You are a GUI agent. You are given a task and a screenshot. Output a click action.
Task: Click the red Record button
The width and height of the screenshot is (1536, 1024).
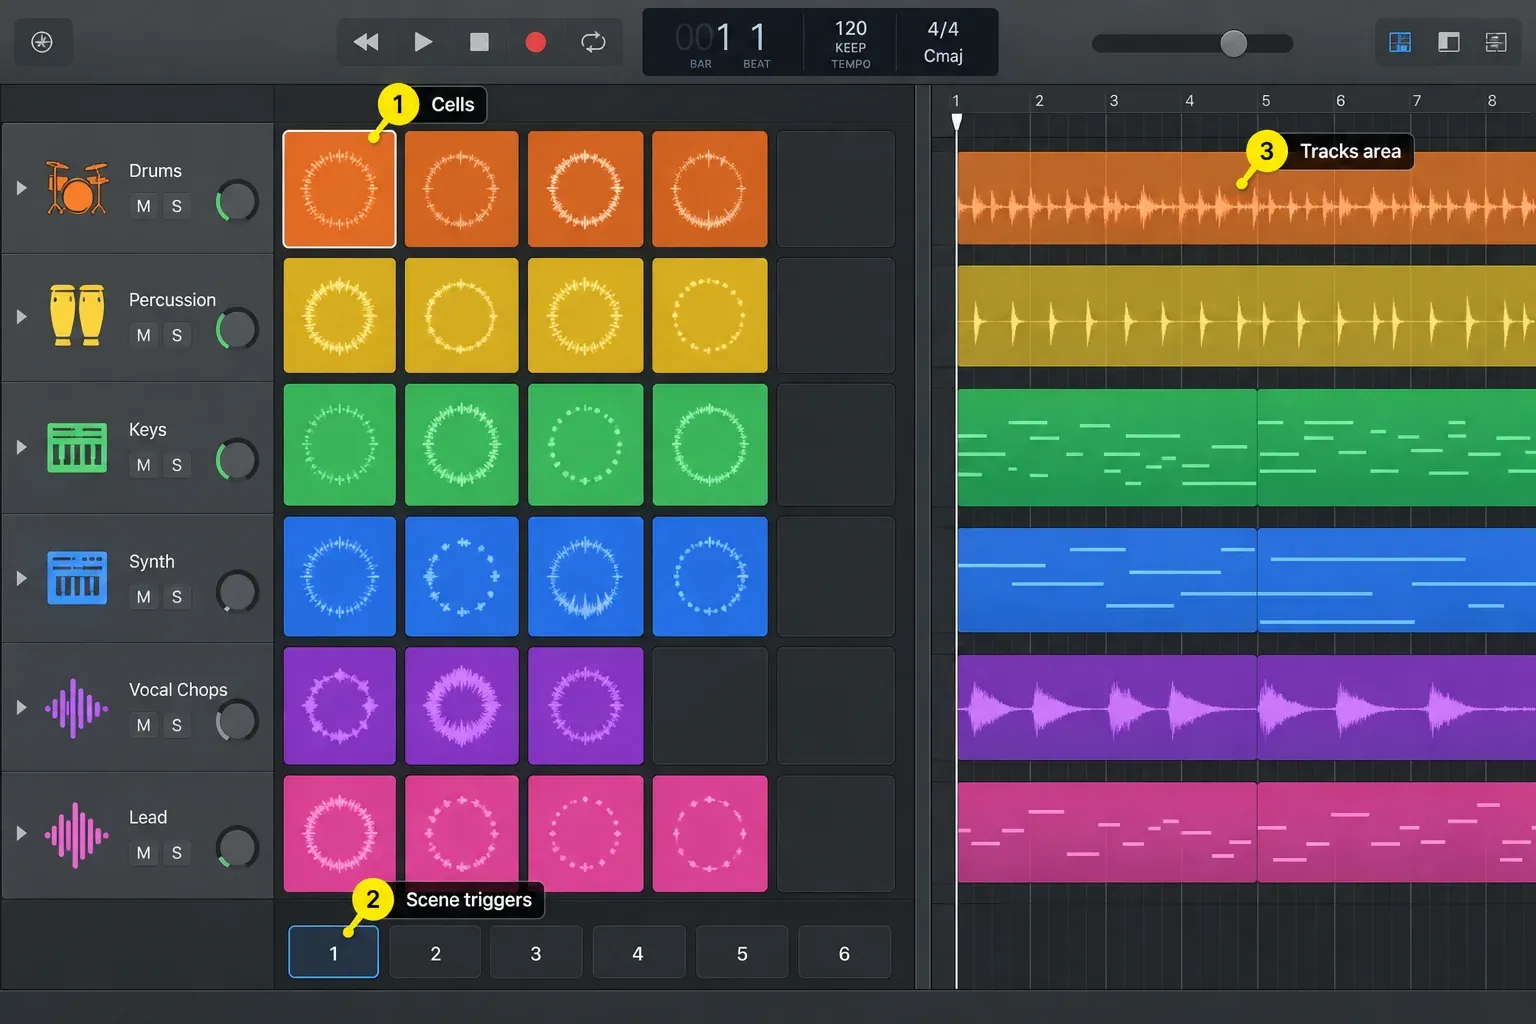click(536, 42)
